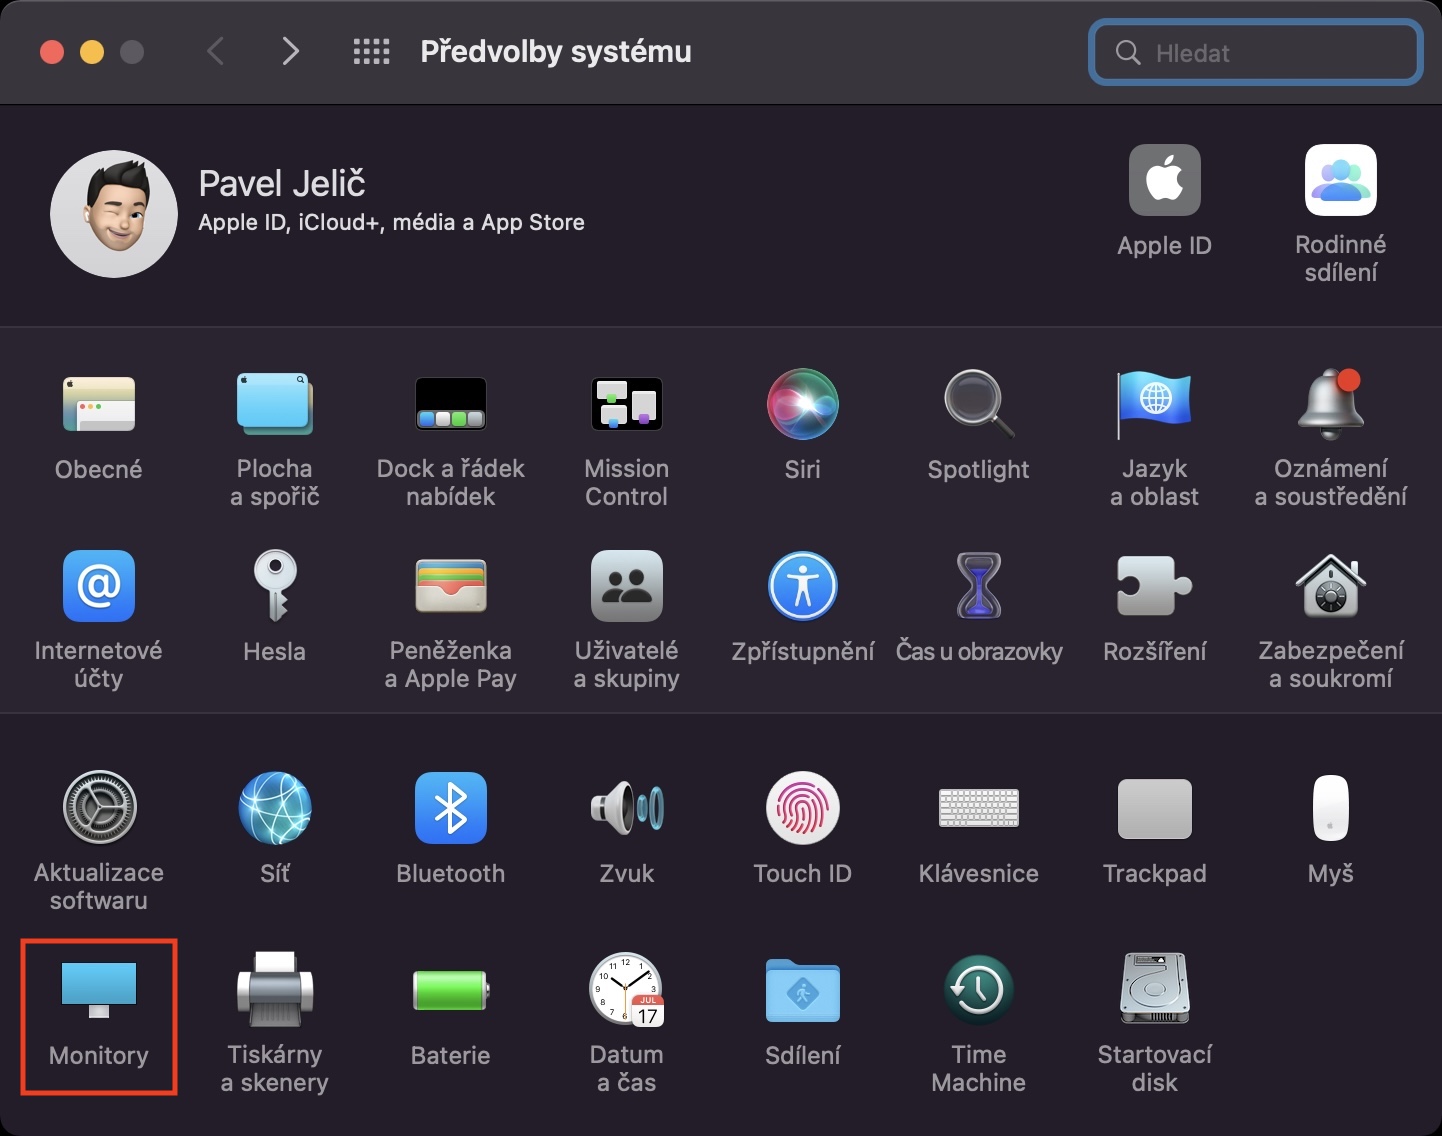Screen dimensions: 1442x1136
Task: Minimize the window with the yellow button
Action: tap(92, 52)
